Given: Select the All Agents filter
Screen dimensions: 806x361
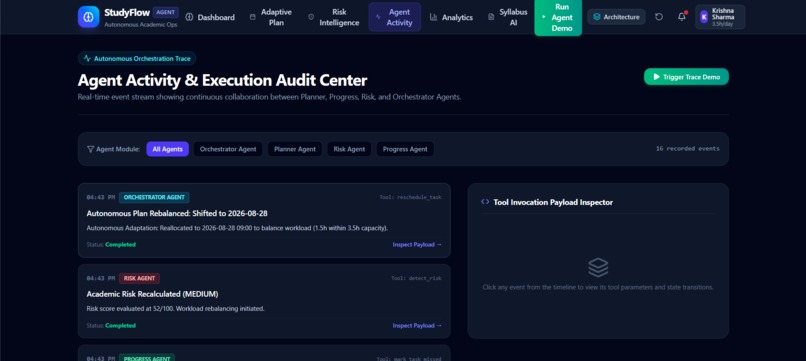Looking at the screenshot, I should coord(168,149).
